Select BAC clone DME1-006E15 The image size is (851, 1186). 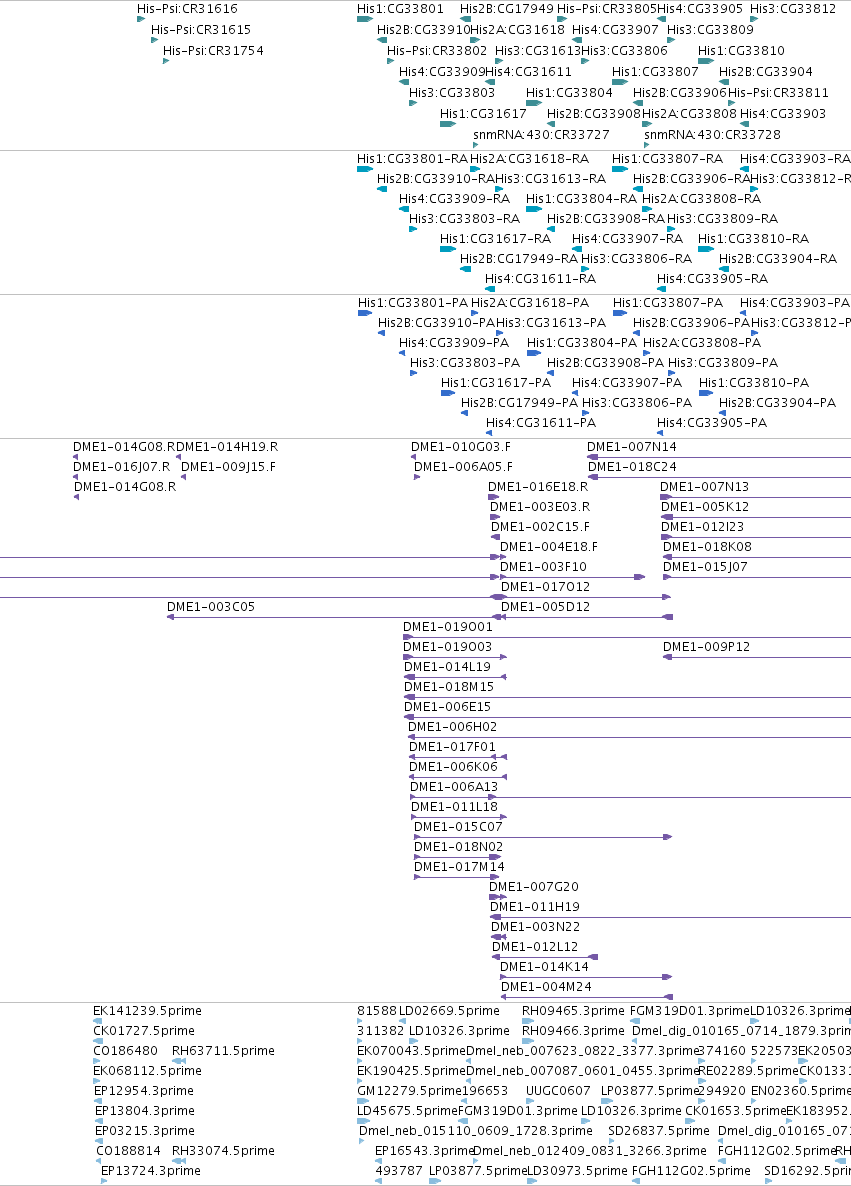[x=447, y=707]
